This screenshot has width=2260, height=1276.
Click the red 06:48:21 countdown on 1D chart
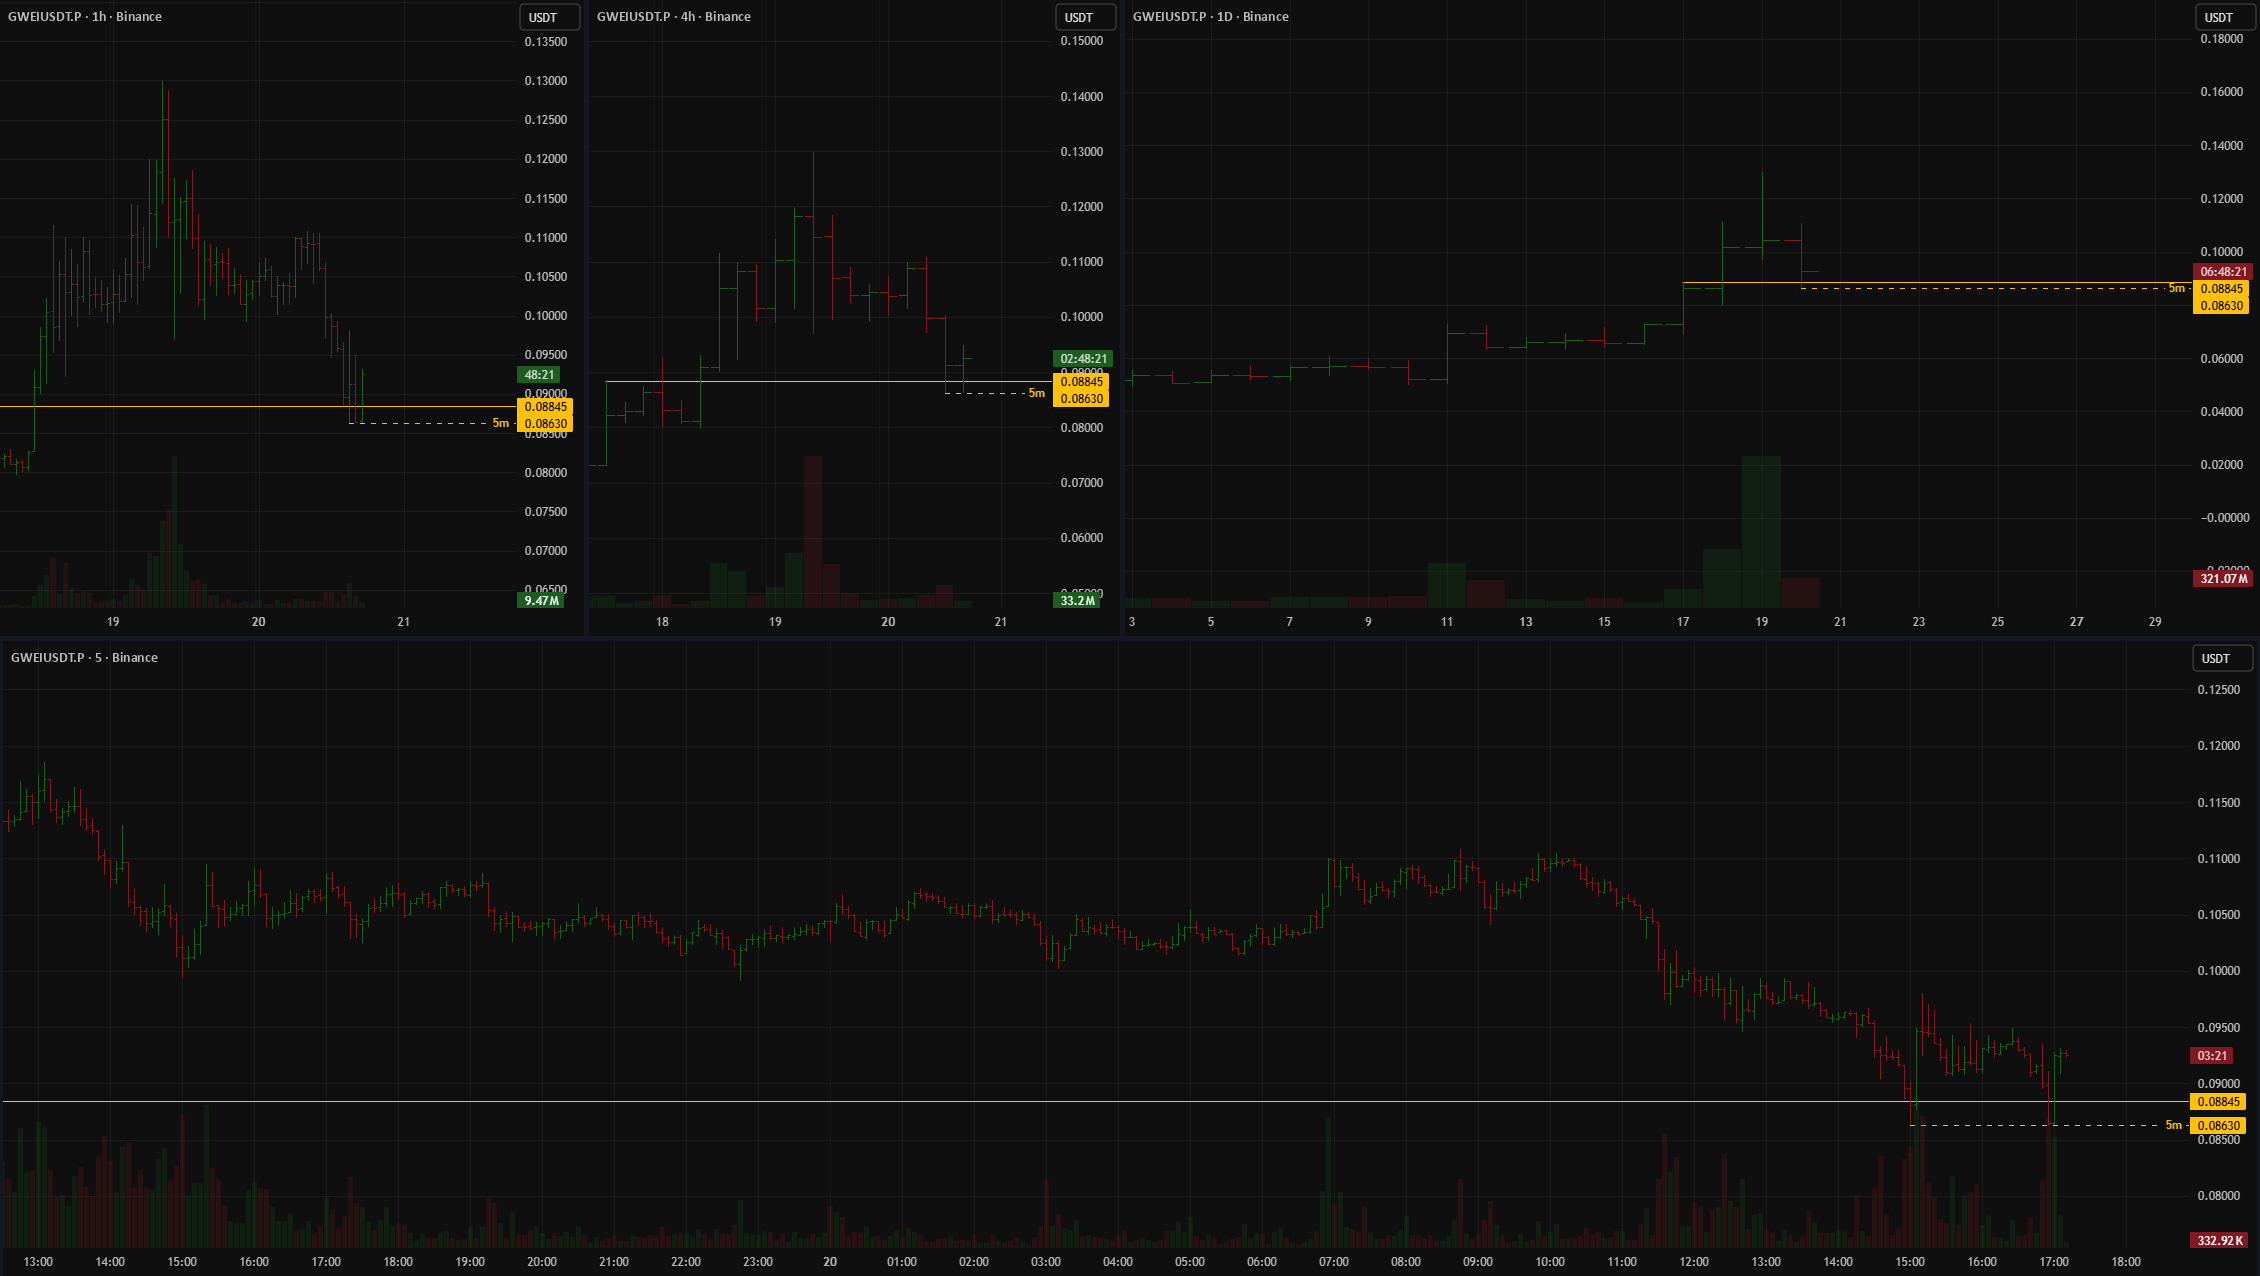point(2223,272)
